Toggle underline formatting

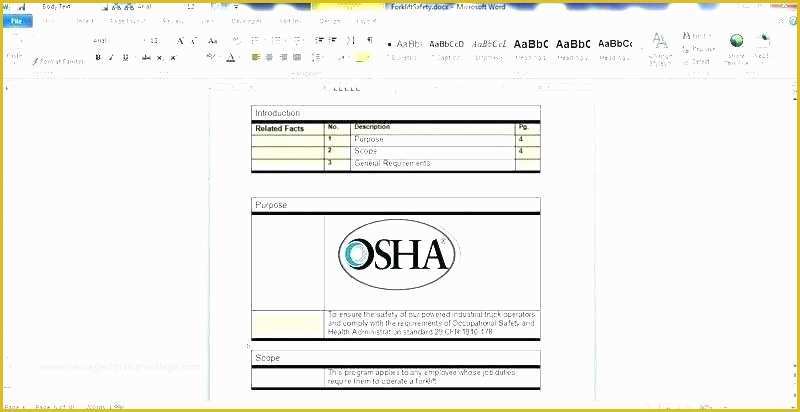(125, 58)
